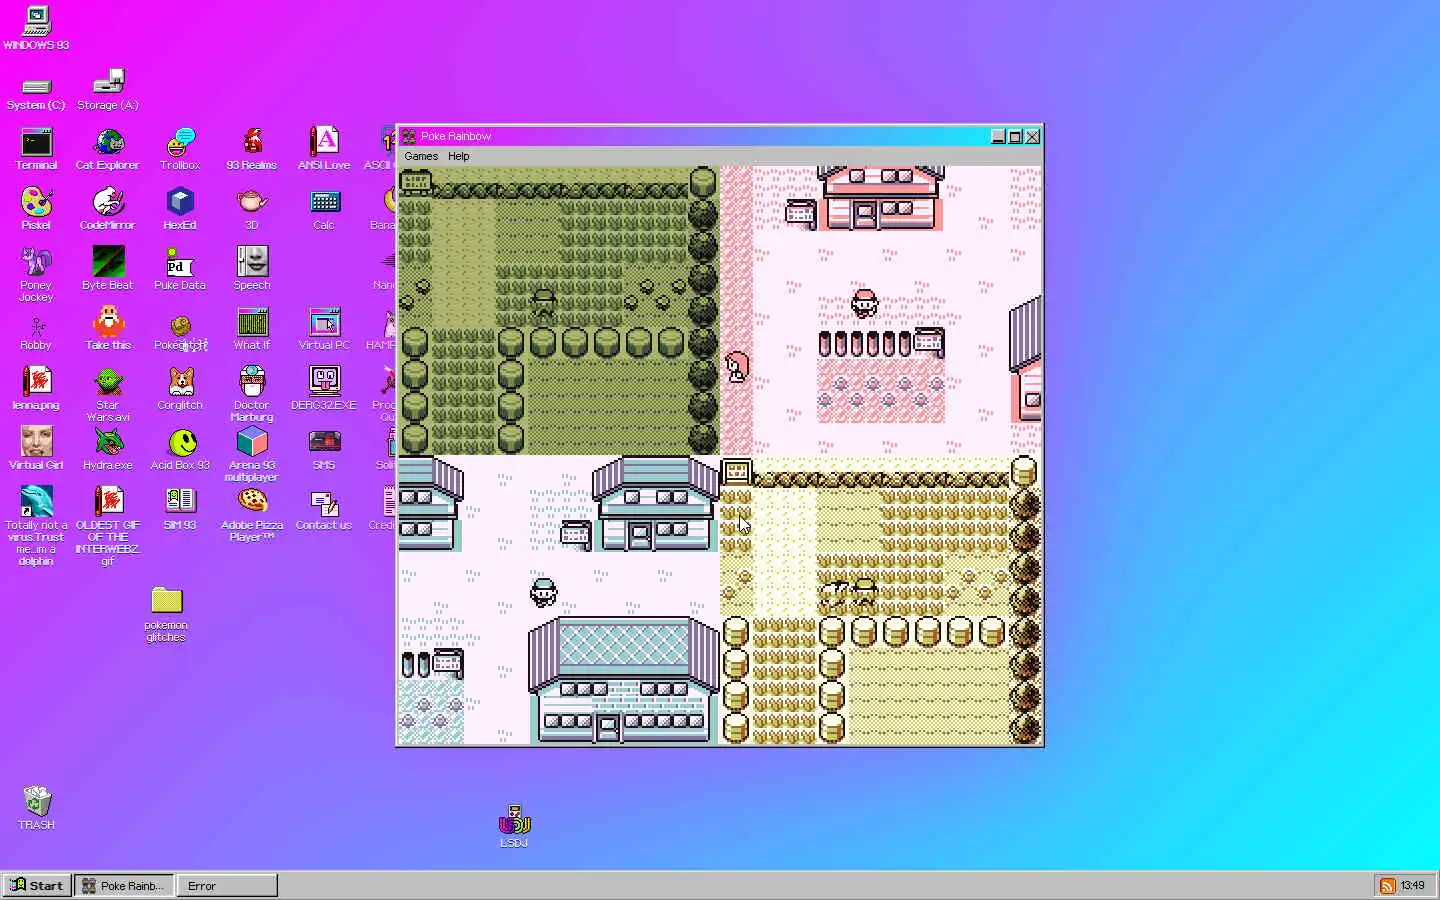
Task: Click the Start button
Action: click(37, 886)
